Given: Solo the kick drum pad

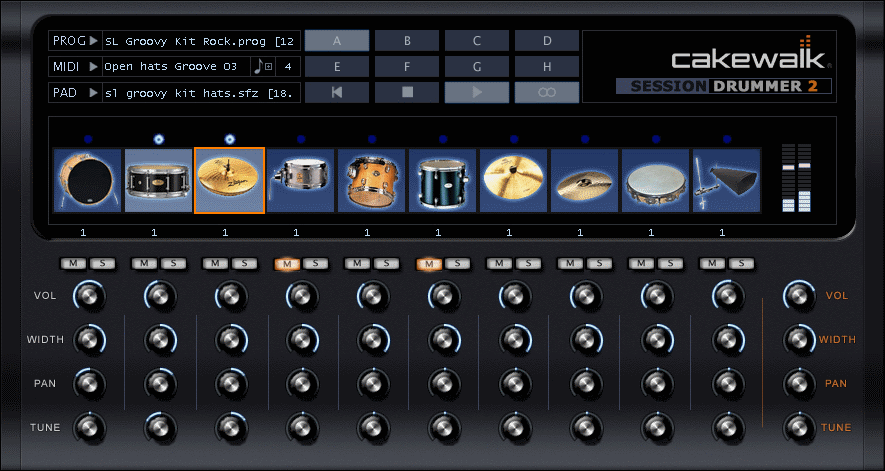Looking at the screenshot, I should [103, 263].
